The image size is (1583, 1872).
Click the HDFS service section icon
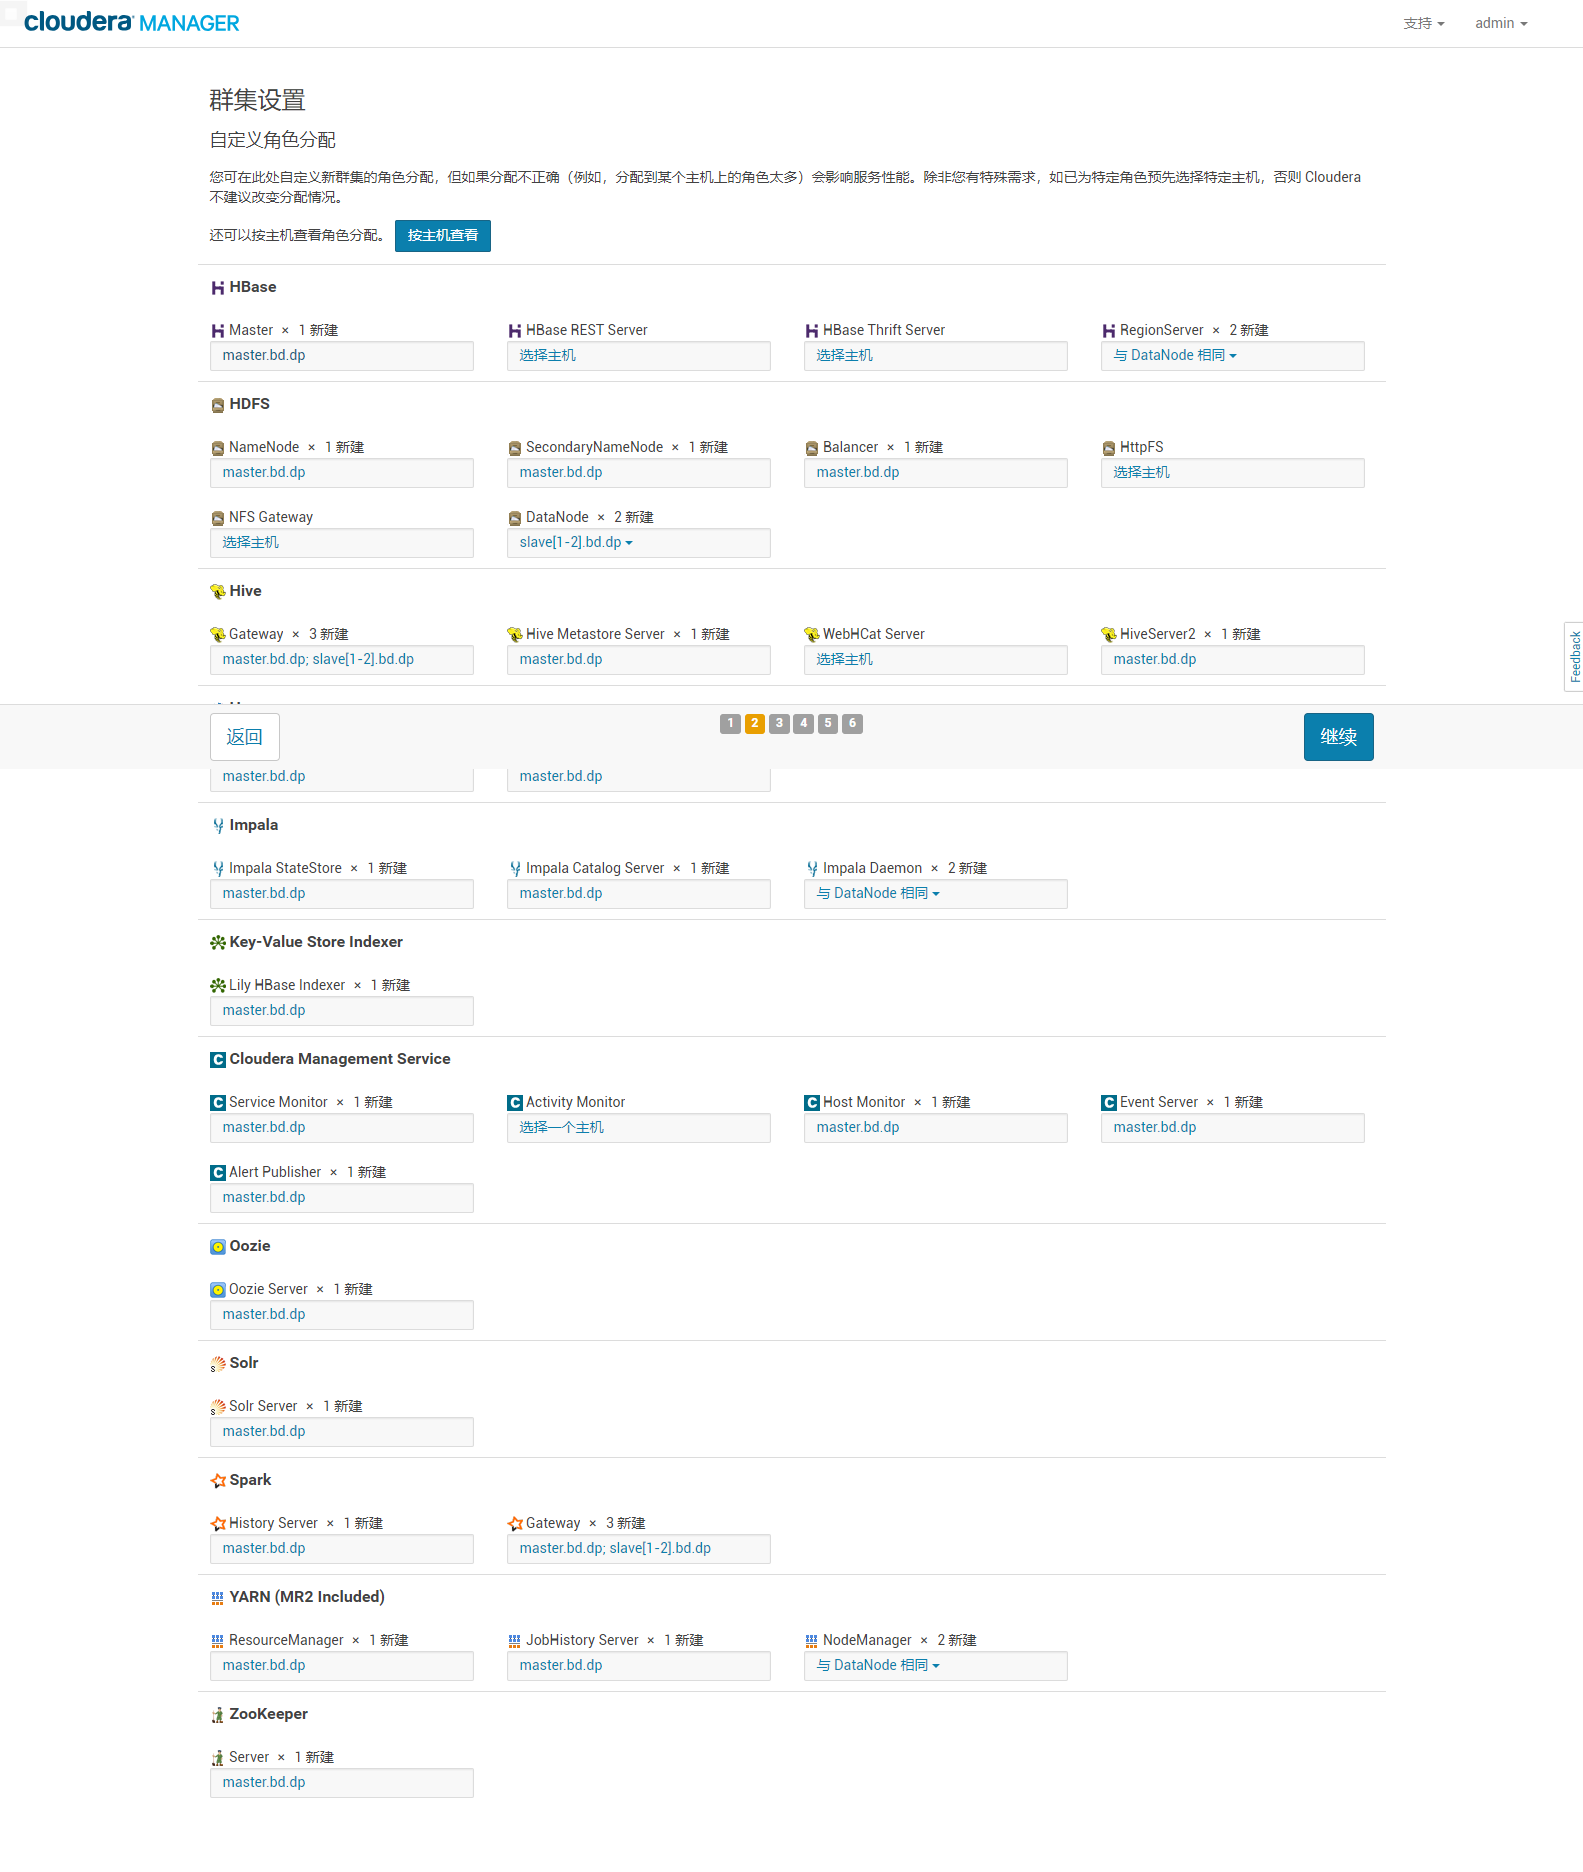(217, 405)
